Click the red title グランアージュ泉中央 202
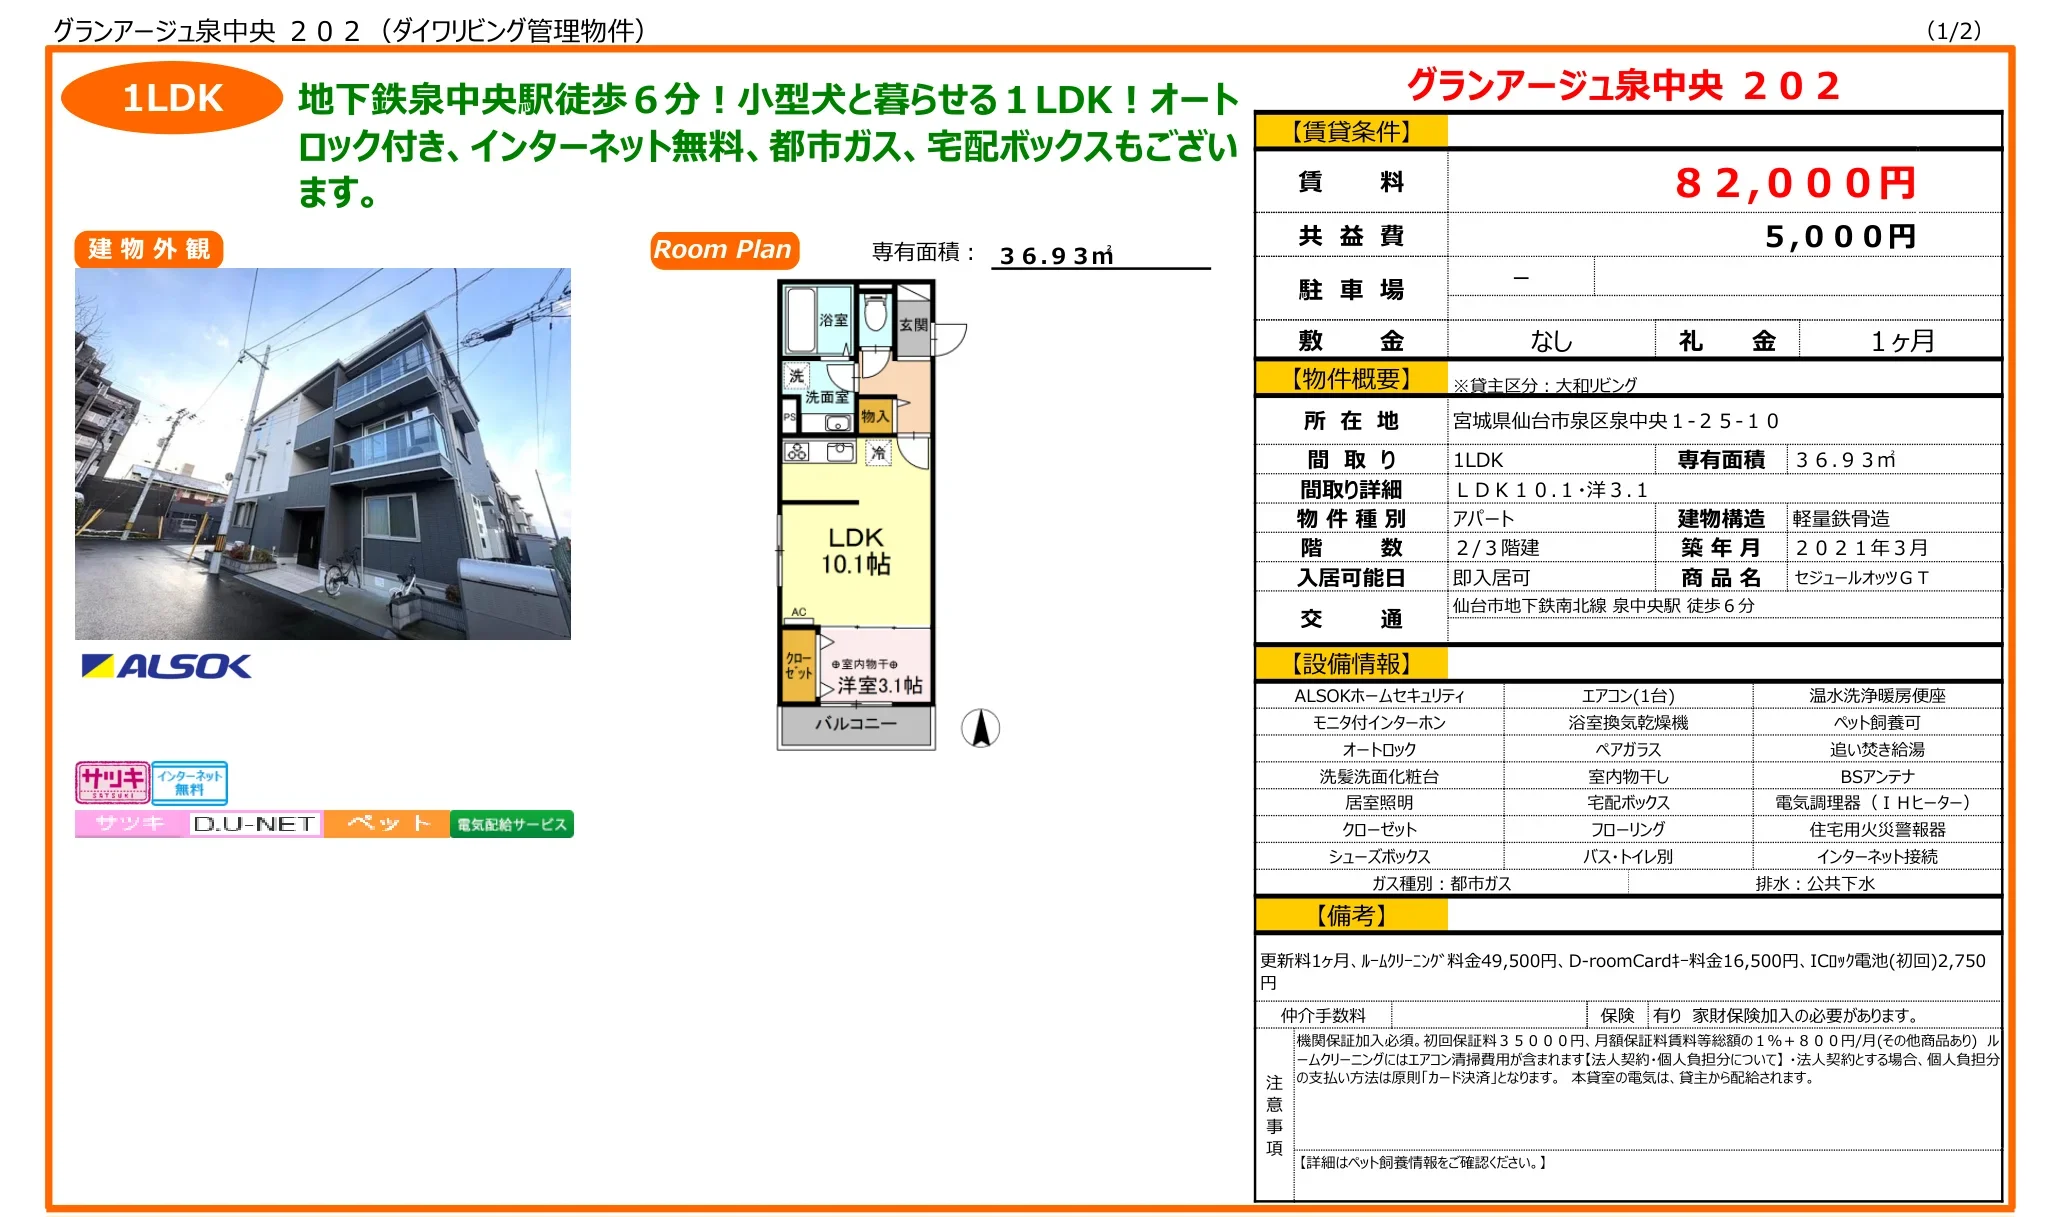 (1624, 86)
